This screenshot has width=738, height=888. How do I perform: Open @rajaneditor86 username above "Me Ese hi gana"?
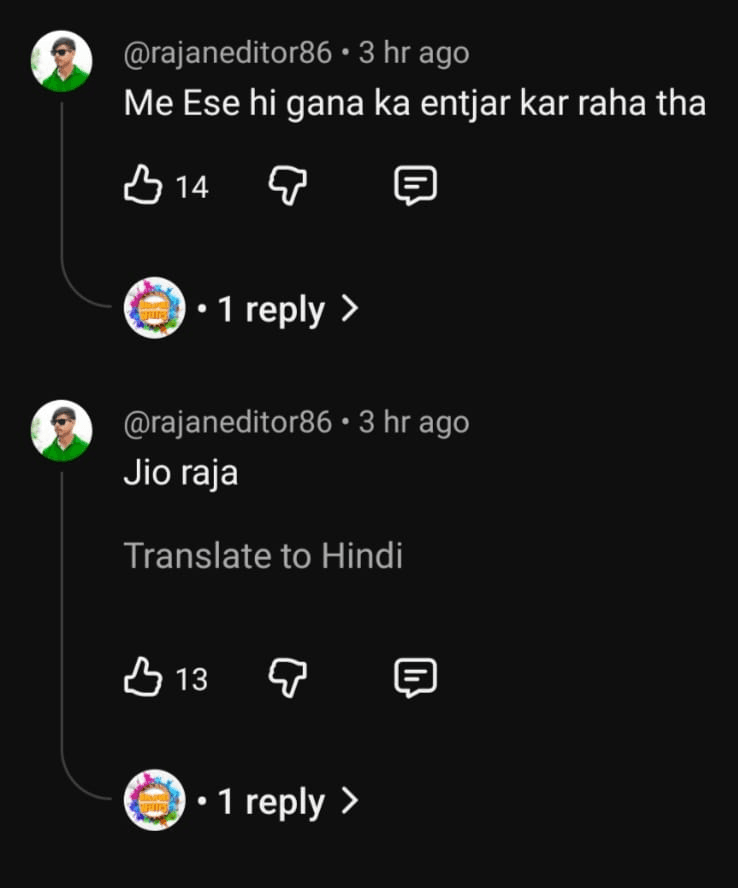point(227,53)
